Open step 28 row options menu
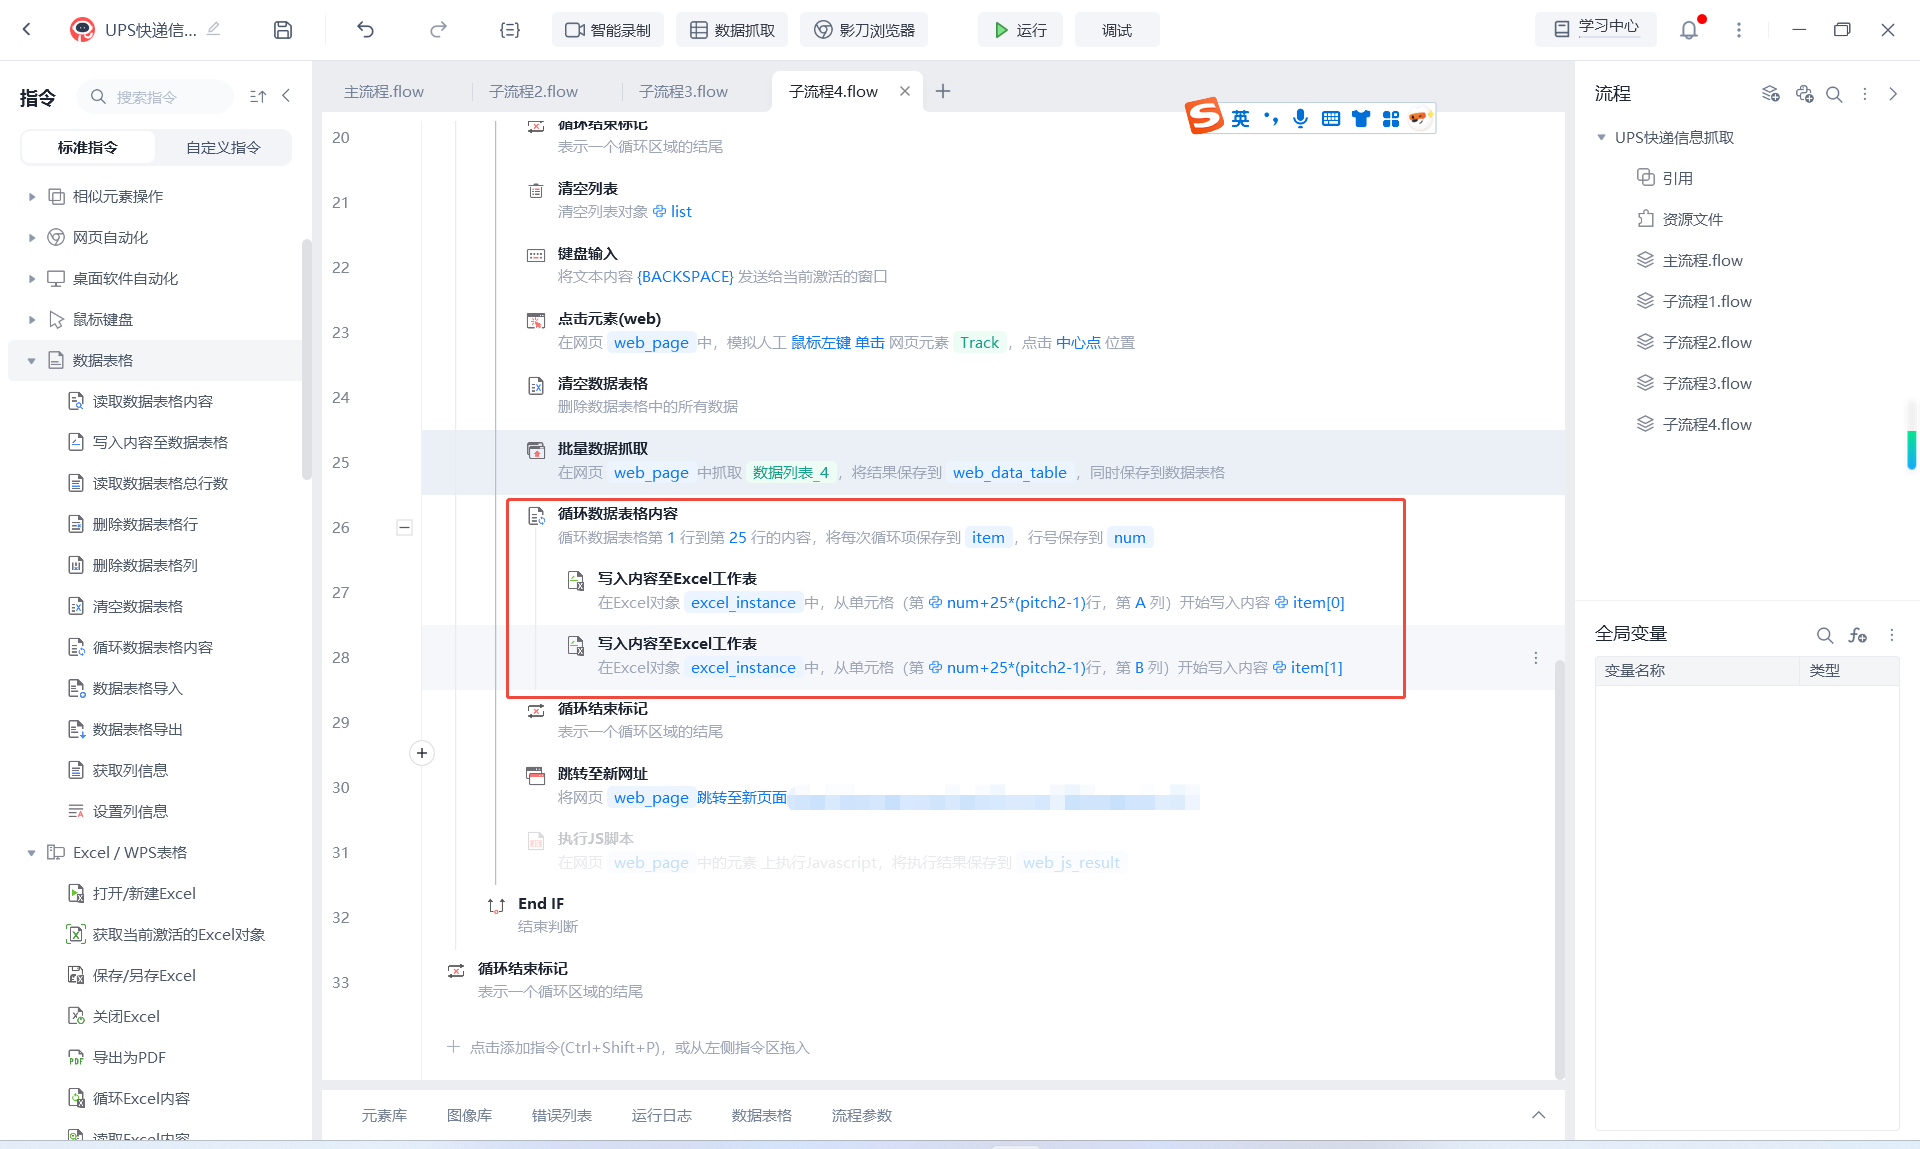The width and height of the screenshot is (1920, 1149). coord(1536,658)
